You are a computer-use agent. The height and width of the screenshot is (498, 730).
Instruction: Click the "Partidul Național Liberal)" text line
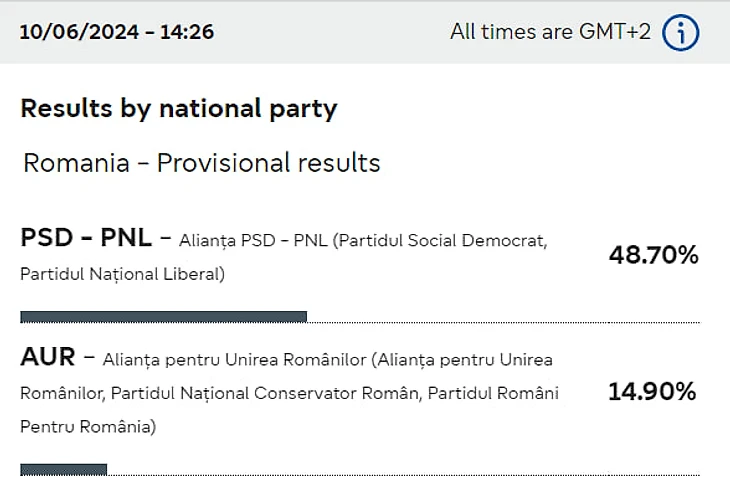(123, 274)
